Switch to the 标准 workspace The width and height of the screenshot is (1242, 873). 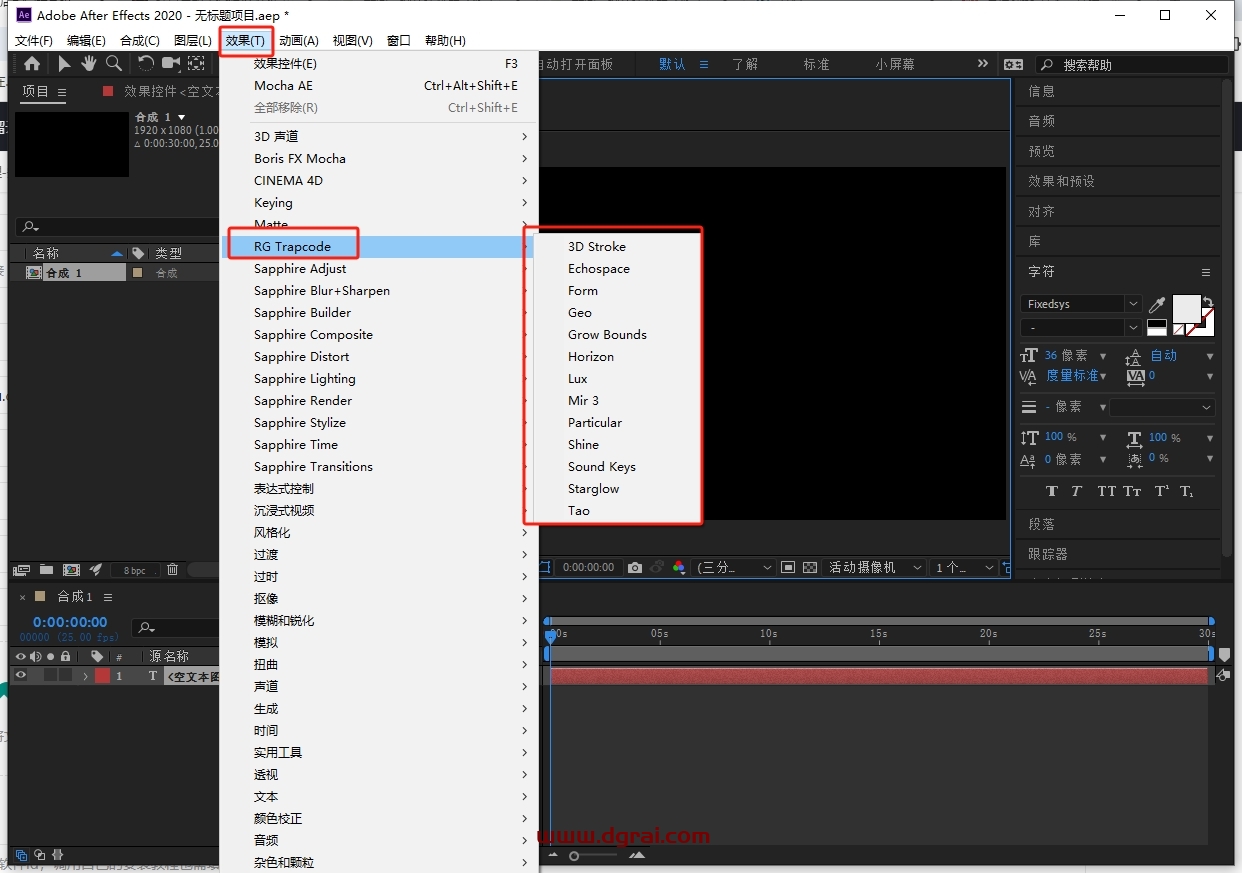tap(816, 64)
